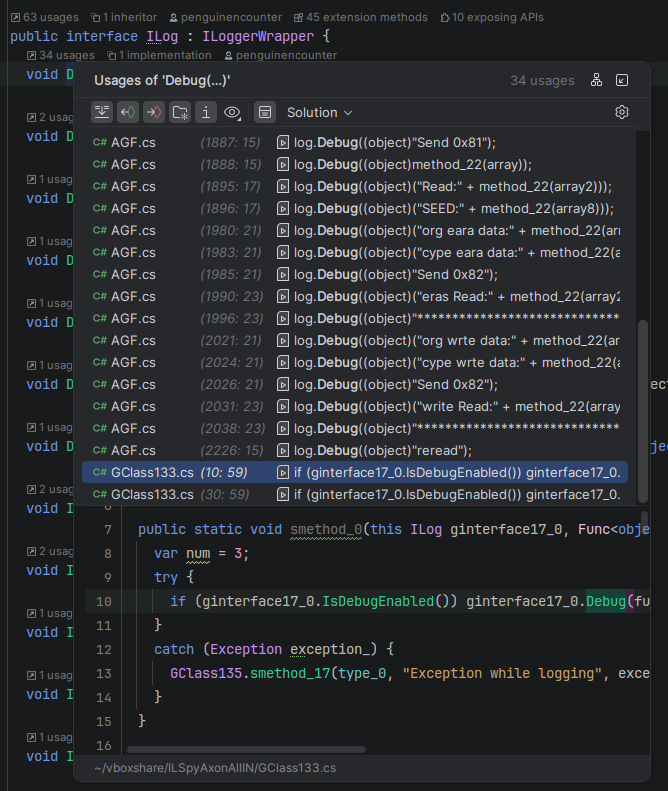Click the '63 usages' code lens link
668x791 pixels.
pos(44,17)
